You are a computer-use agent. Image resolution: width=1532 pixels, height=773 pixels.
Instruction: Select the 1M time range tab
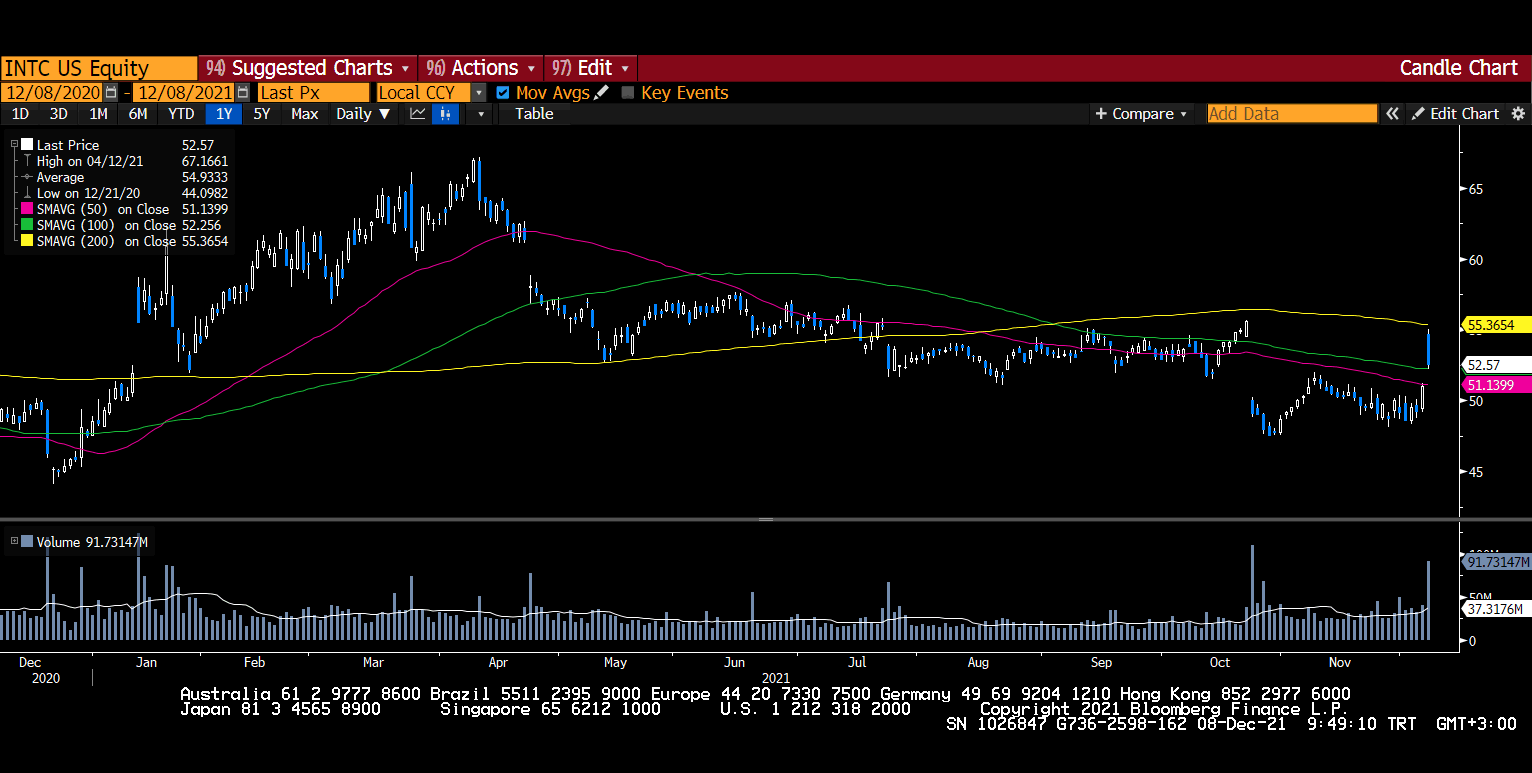click(98, 114)
